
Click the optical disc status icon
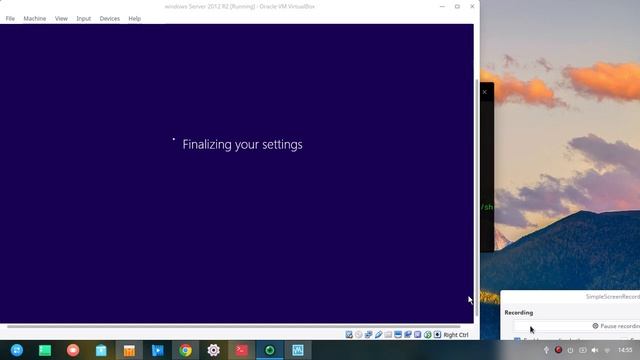pos(359,335)
